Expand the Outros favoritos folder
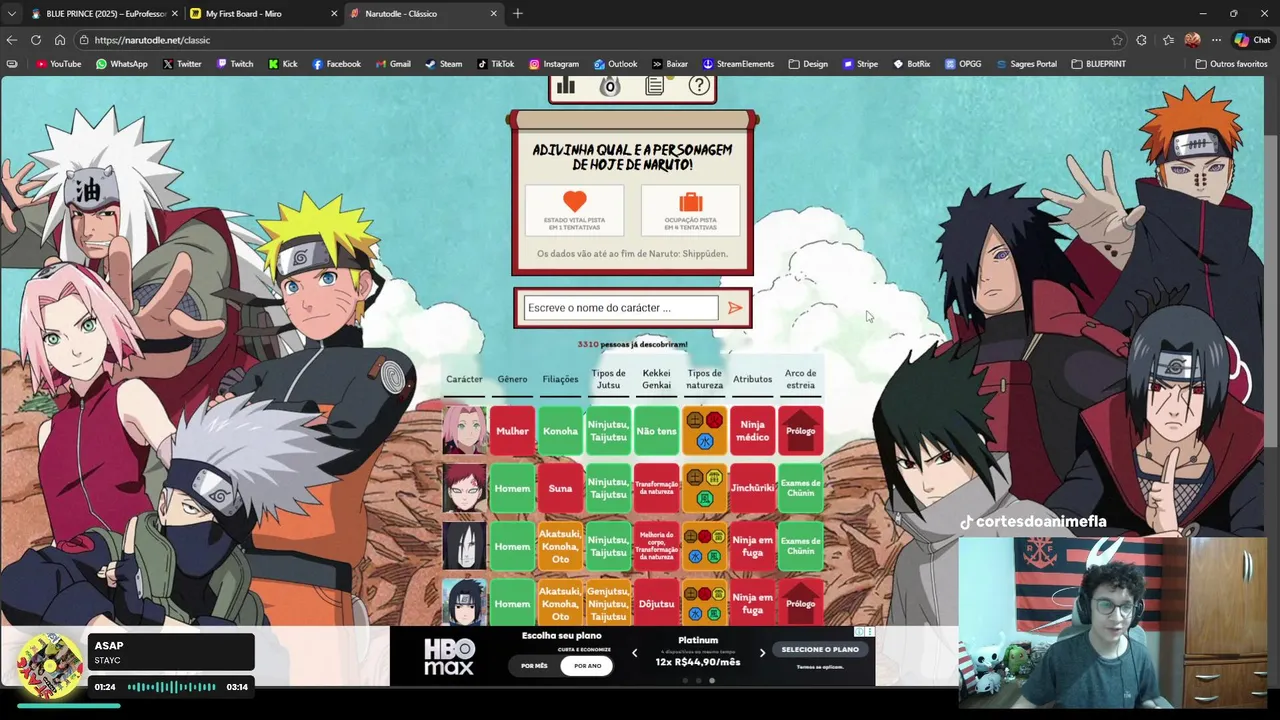 click(1231, 64)
